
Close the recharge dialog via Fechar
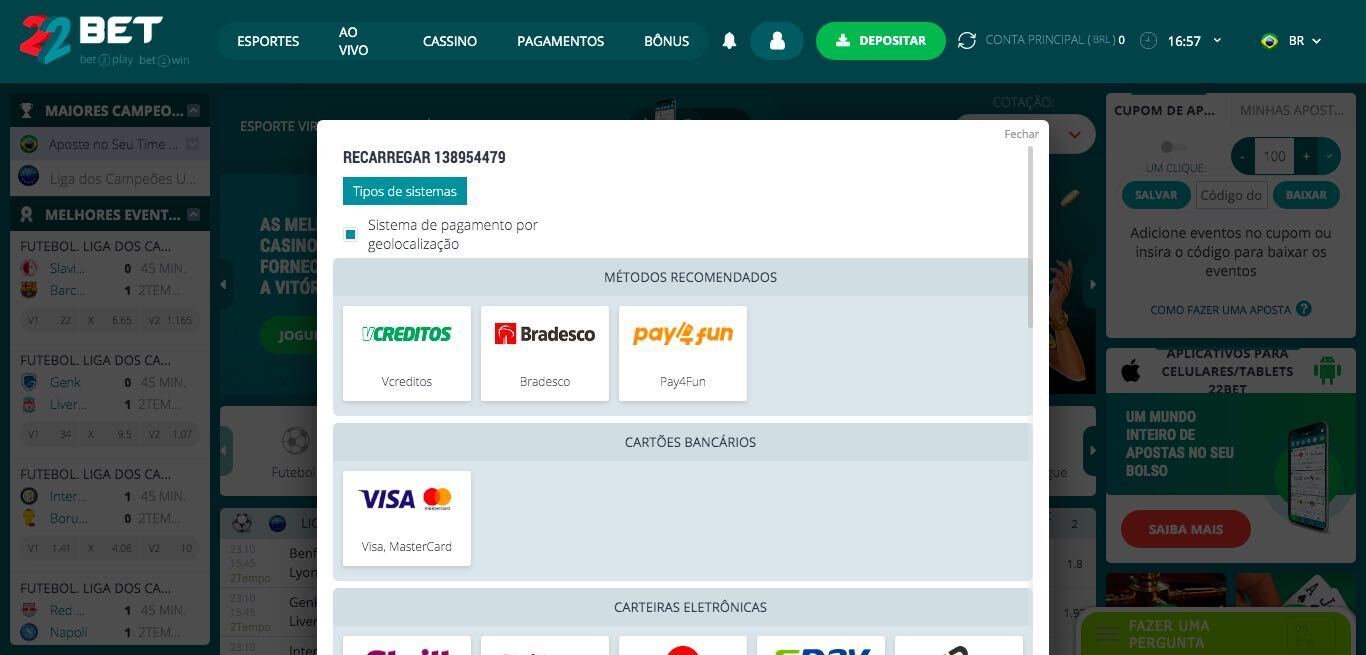click(1021, 134)
